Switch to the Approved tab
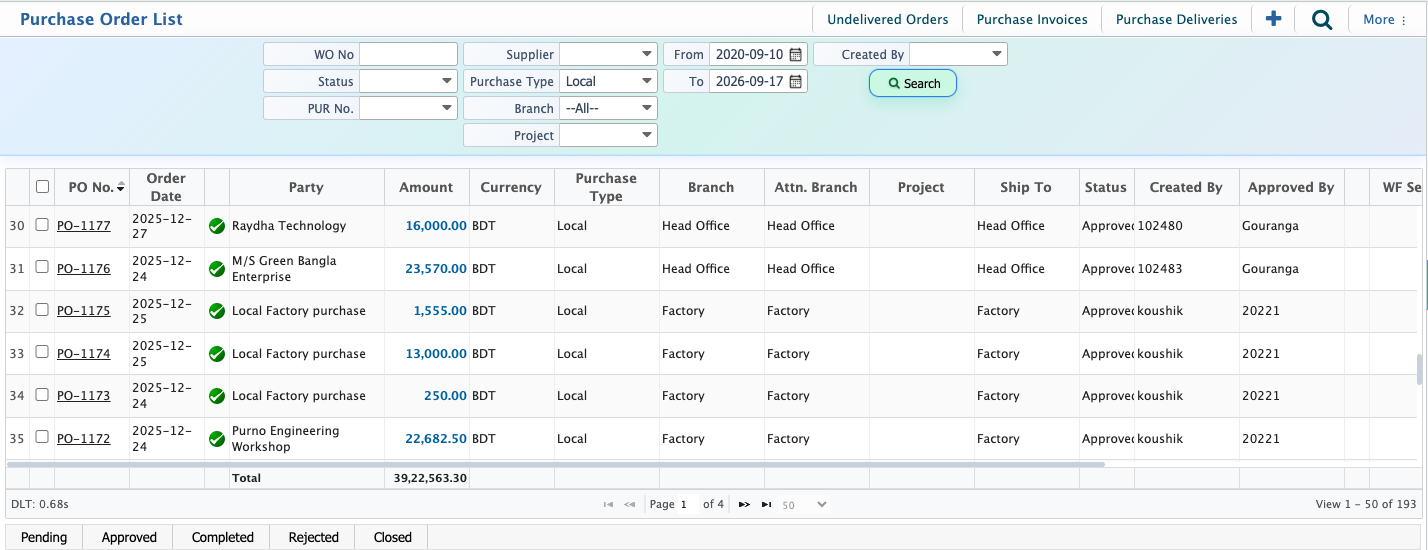Screen dimensions: 1428x550 coord(129,537)
